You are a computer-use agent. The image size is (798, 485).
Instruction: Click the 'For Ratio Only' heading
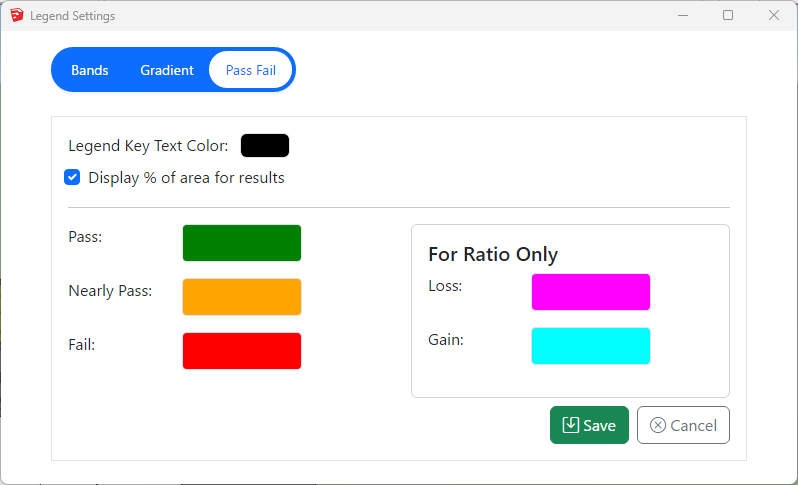[493, 254]
